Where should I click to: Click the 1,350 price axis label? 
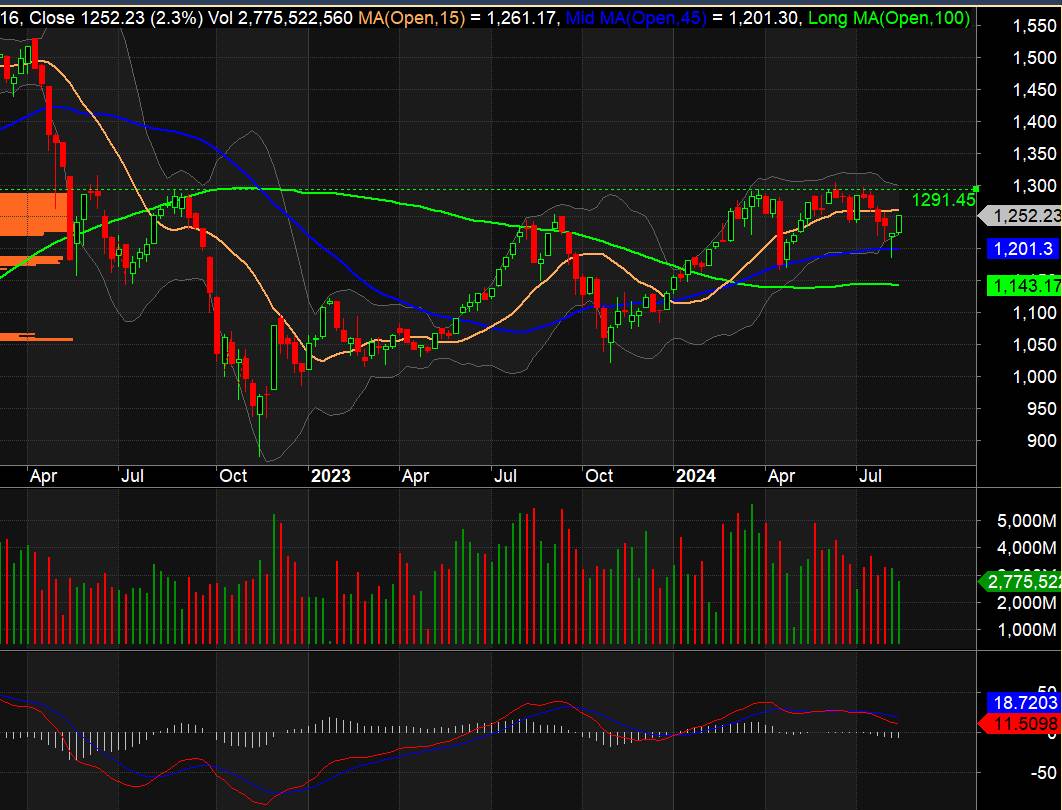[1034, 154]
